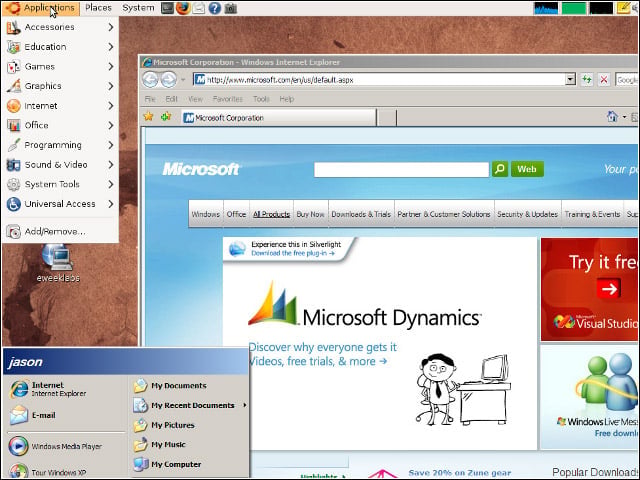Click the screenshot camera icon in panel
640x480 pixels.
coord(231,8)
